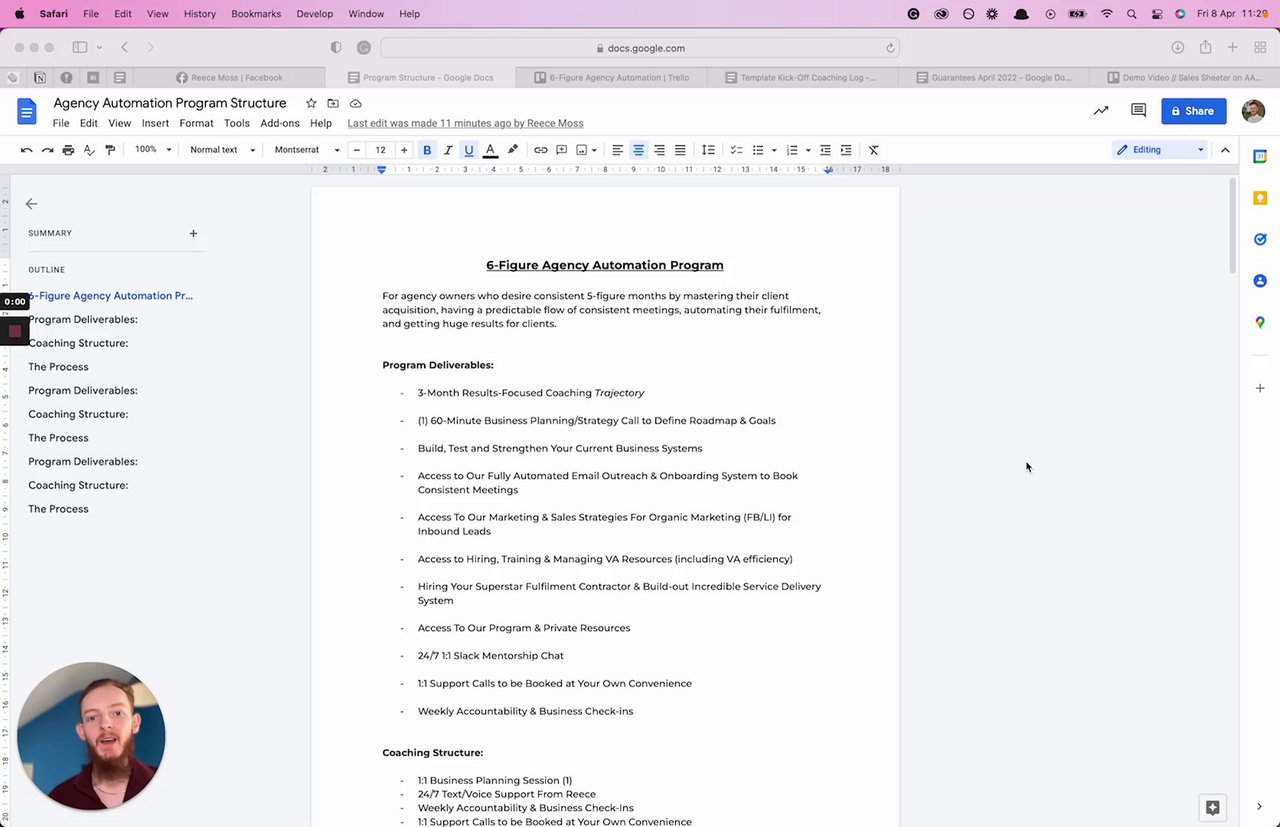This screenshot has height=827, width=1280.
Task: Click the Move document folder icon
Action: [333, 103]
